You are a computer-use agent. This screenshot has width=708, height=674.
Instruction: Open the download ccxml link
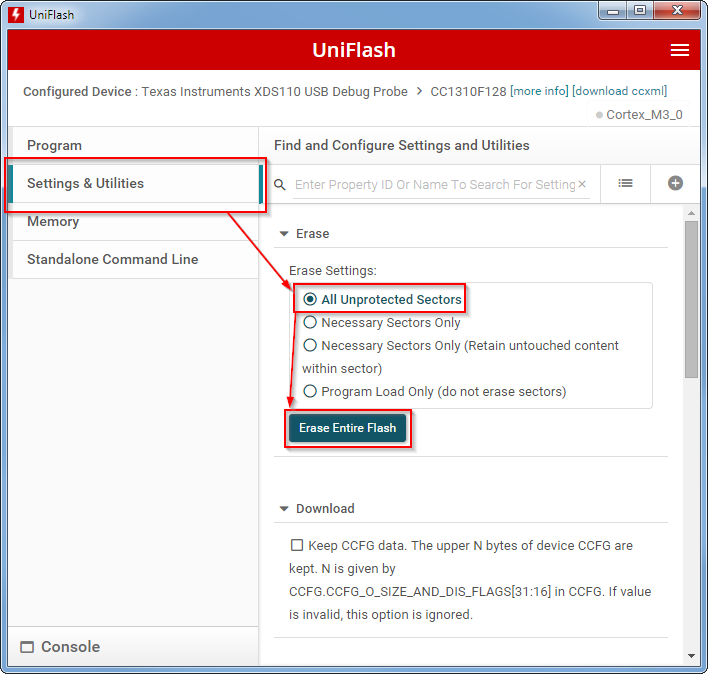coord(619,91)
